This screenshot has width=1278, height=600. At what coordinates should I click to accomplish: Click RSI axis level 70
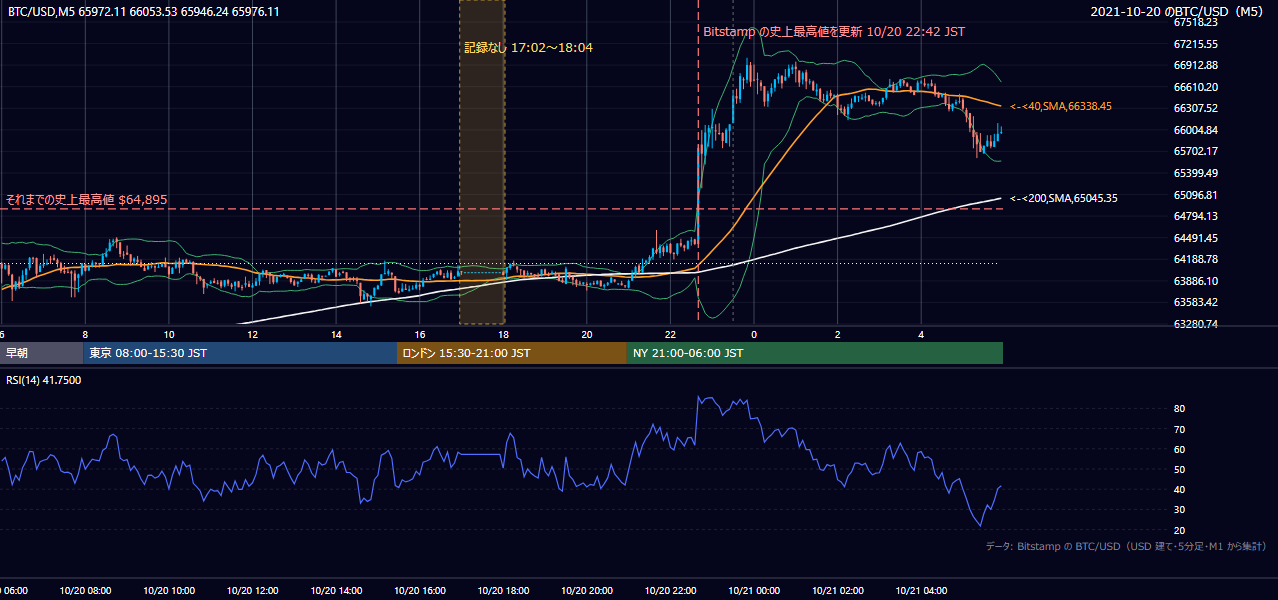point(1179,429)
